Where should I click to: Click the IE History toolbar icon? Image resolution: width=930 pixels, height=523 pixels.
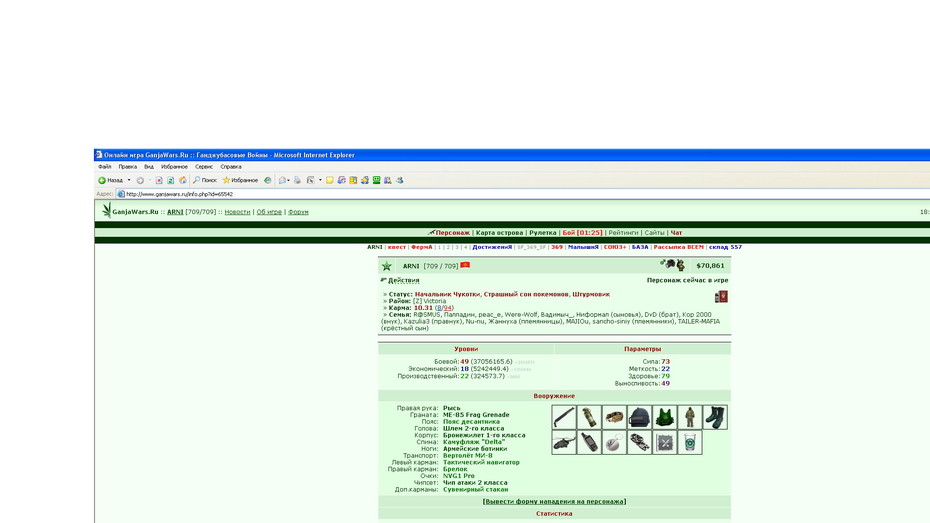(x=267, y=180)
